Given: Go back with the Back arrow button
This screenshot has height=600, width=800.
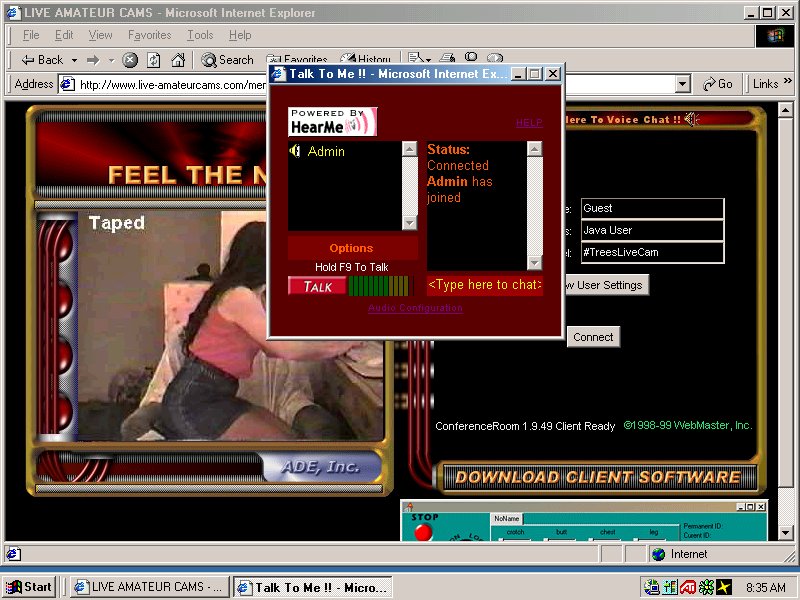Looking at the screenshot, I should [x=42, y=60].
